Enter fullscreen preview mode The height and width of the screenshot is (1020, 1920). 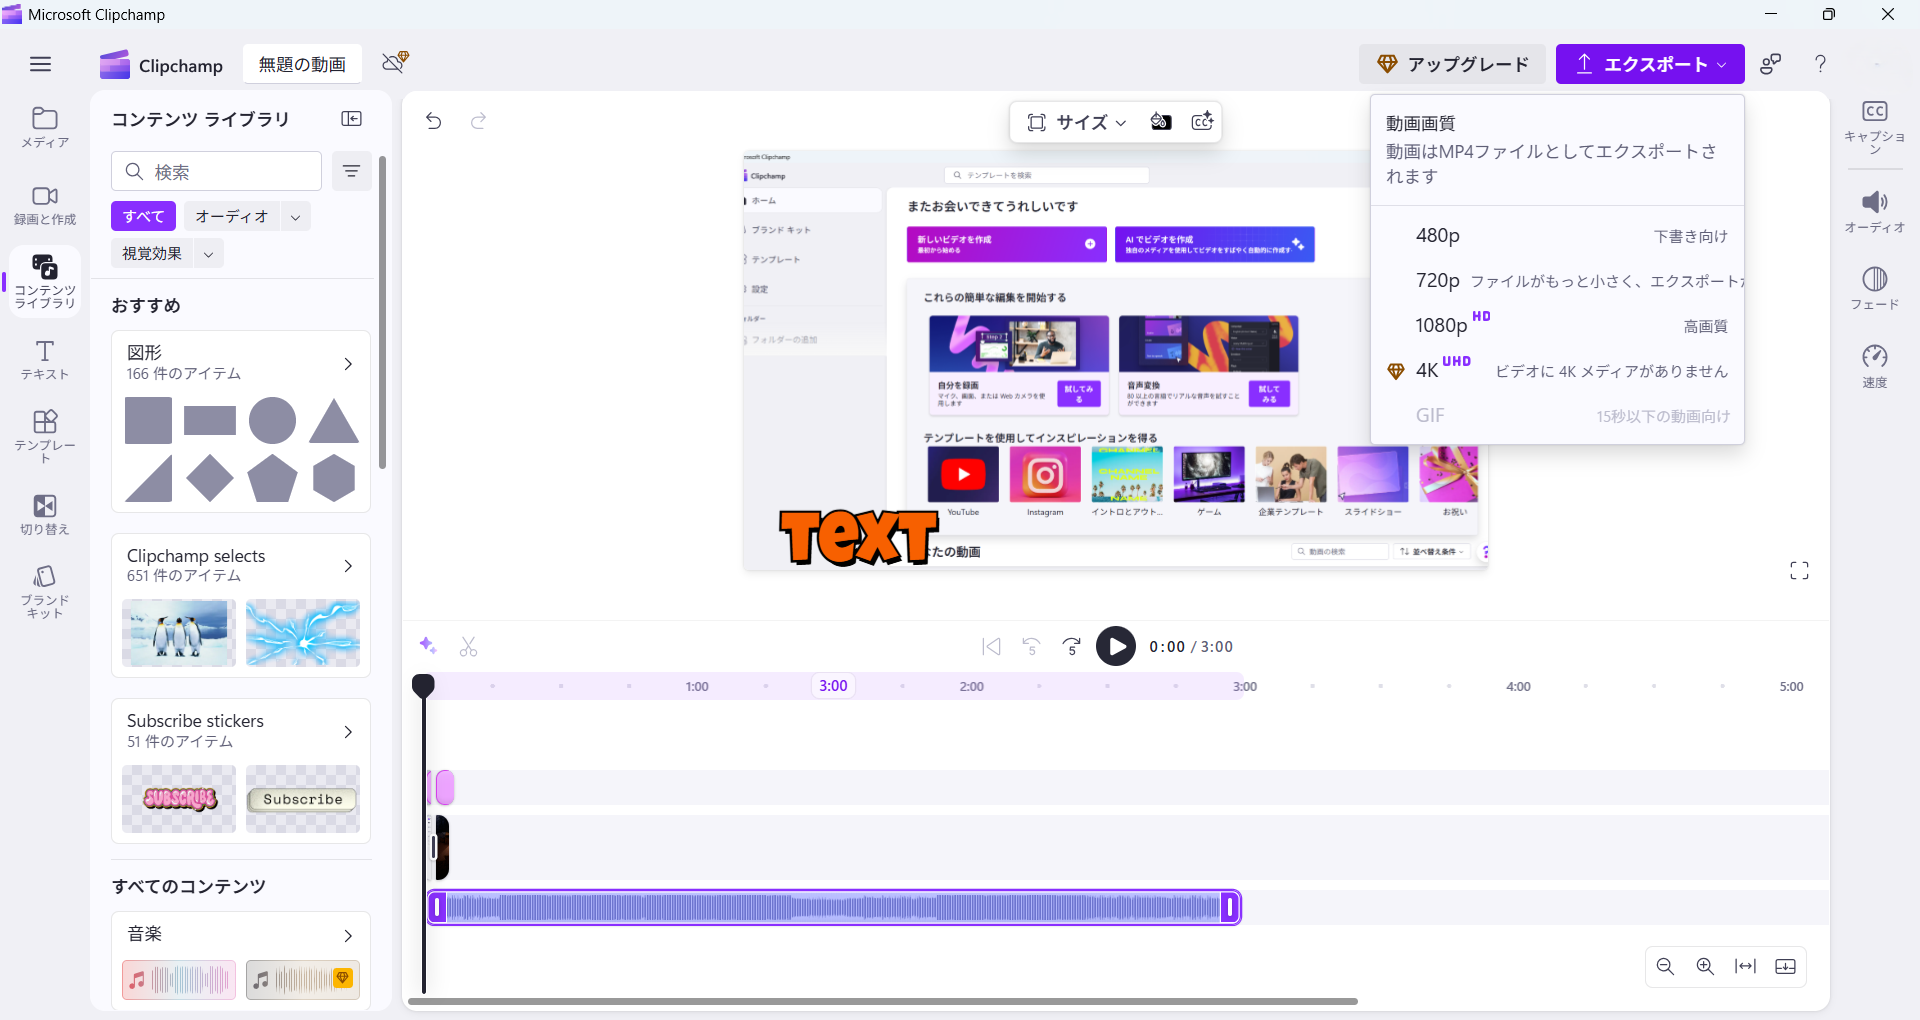tap(1799, 571)
